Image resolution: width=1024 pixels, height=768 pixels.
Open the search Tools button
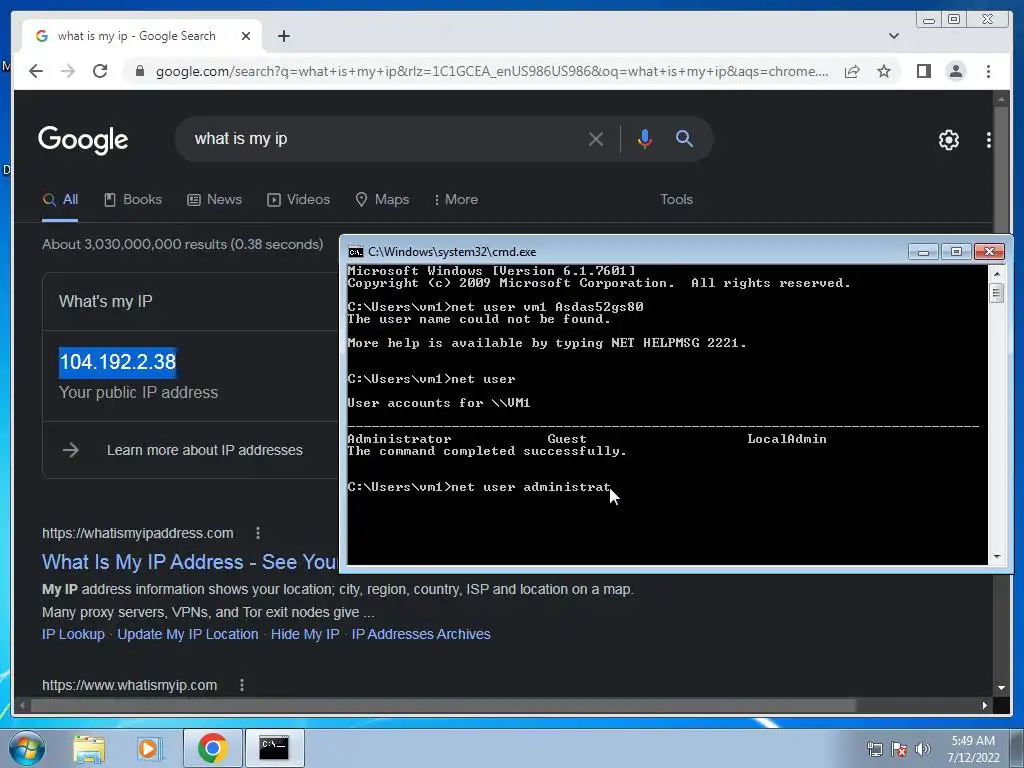tap(676, 200)
